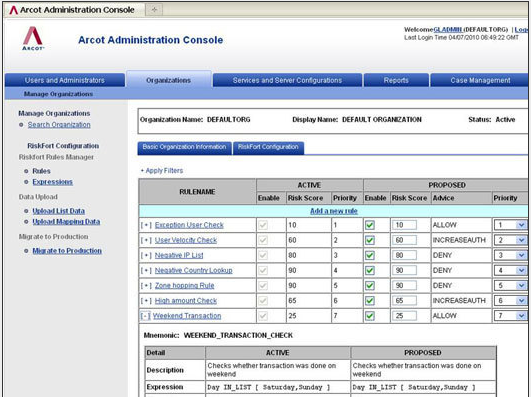This screenshot has height=397, width=531.
Task: Click proposed risk score field for Exception User Check
Action: 404,225
